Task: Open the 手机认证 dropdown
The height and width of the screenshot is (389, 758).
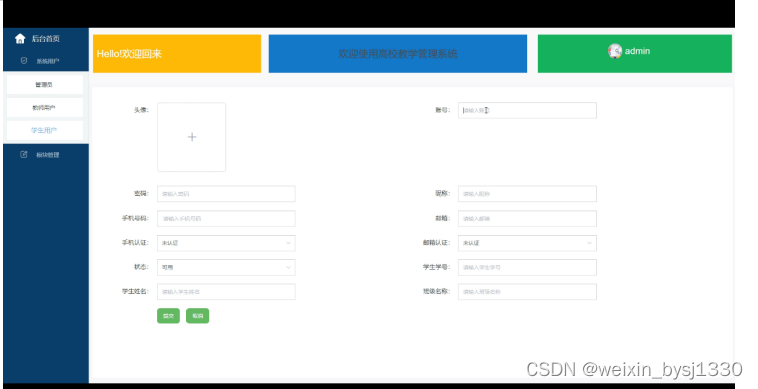Action: pyautogui.click(x=226, y=243)
